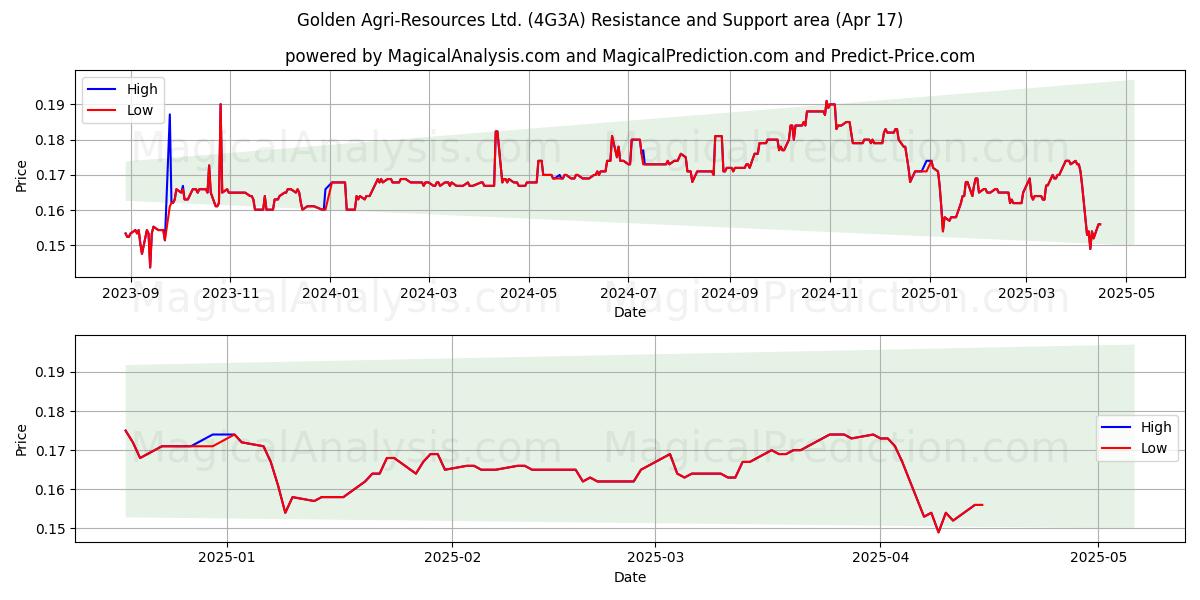The width and height of the screenshot is (1200, 600).
Task: Click the '2024-01' tick label on top chart
Action: [330, 293]
